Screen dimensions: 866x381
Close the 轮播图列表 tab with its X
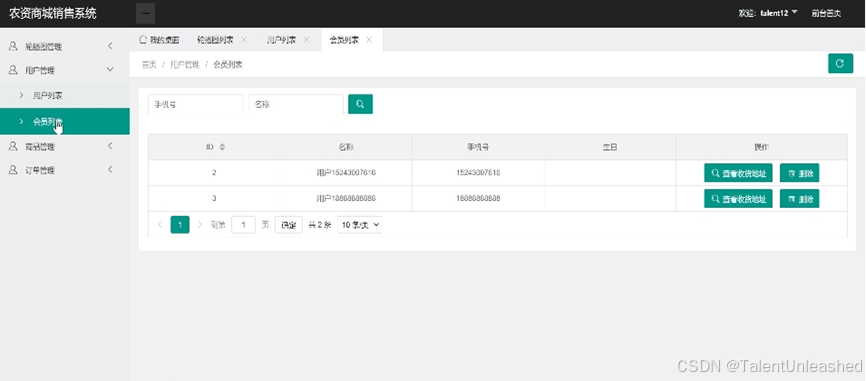[244, 40]
